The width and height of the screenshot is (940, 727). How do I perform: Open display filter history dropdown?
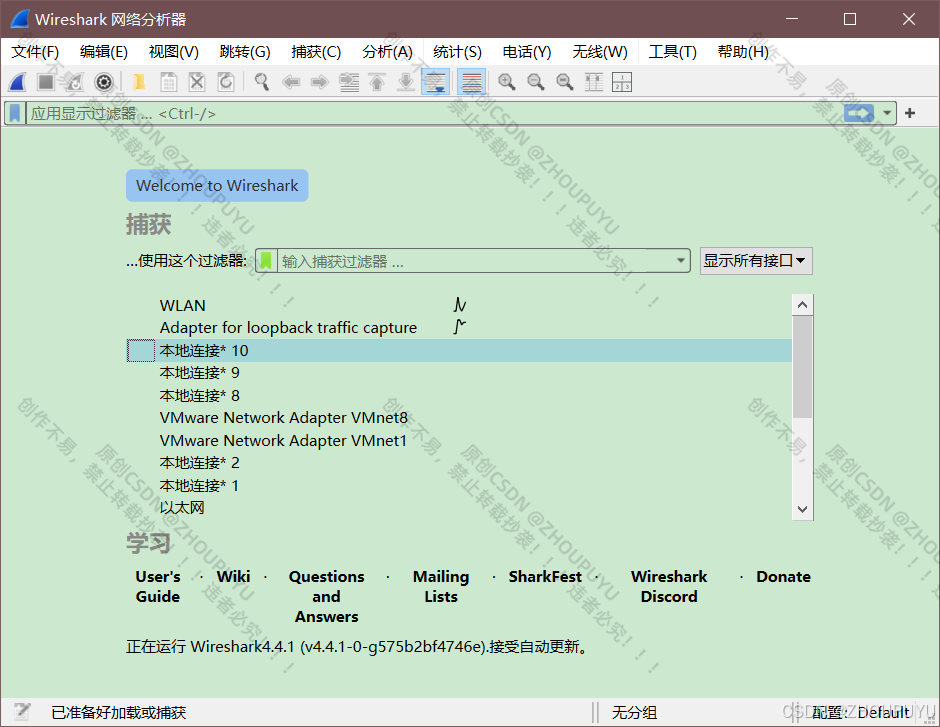pos(887,113)
